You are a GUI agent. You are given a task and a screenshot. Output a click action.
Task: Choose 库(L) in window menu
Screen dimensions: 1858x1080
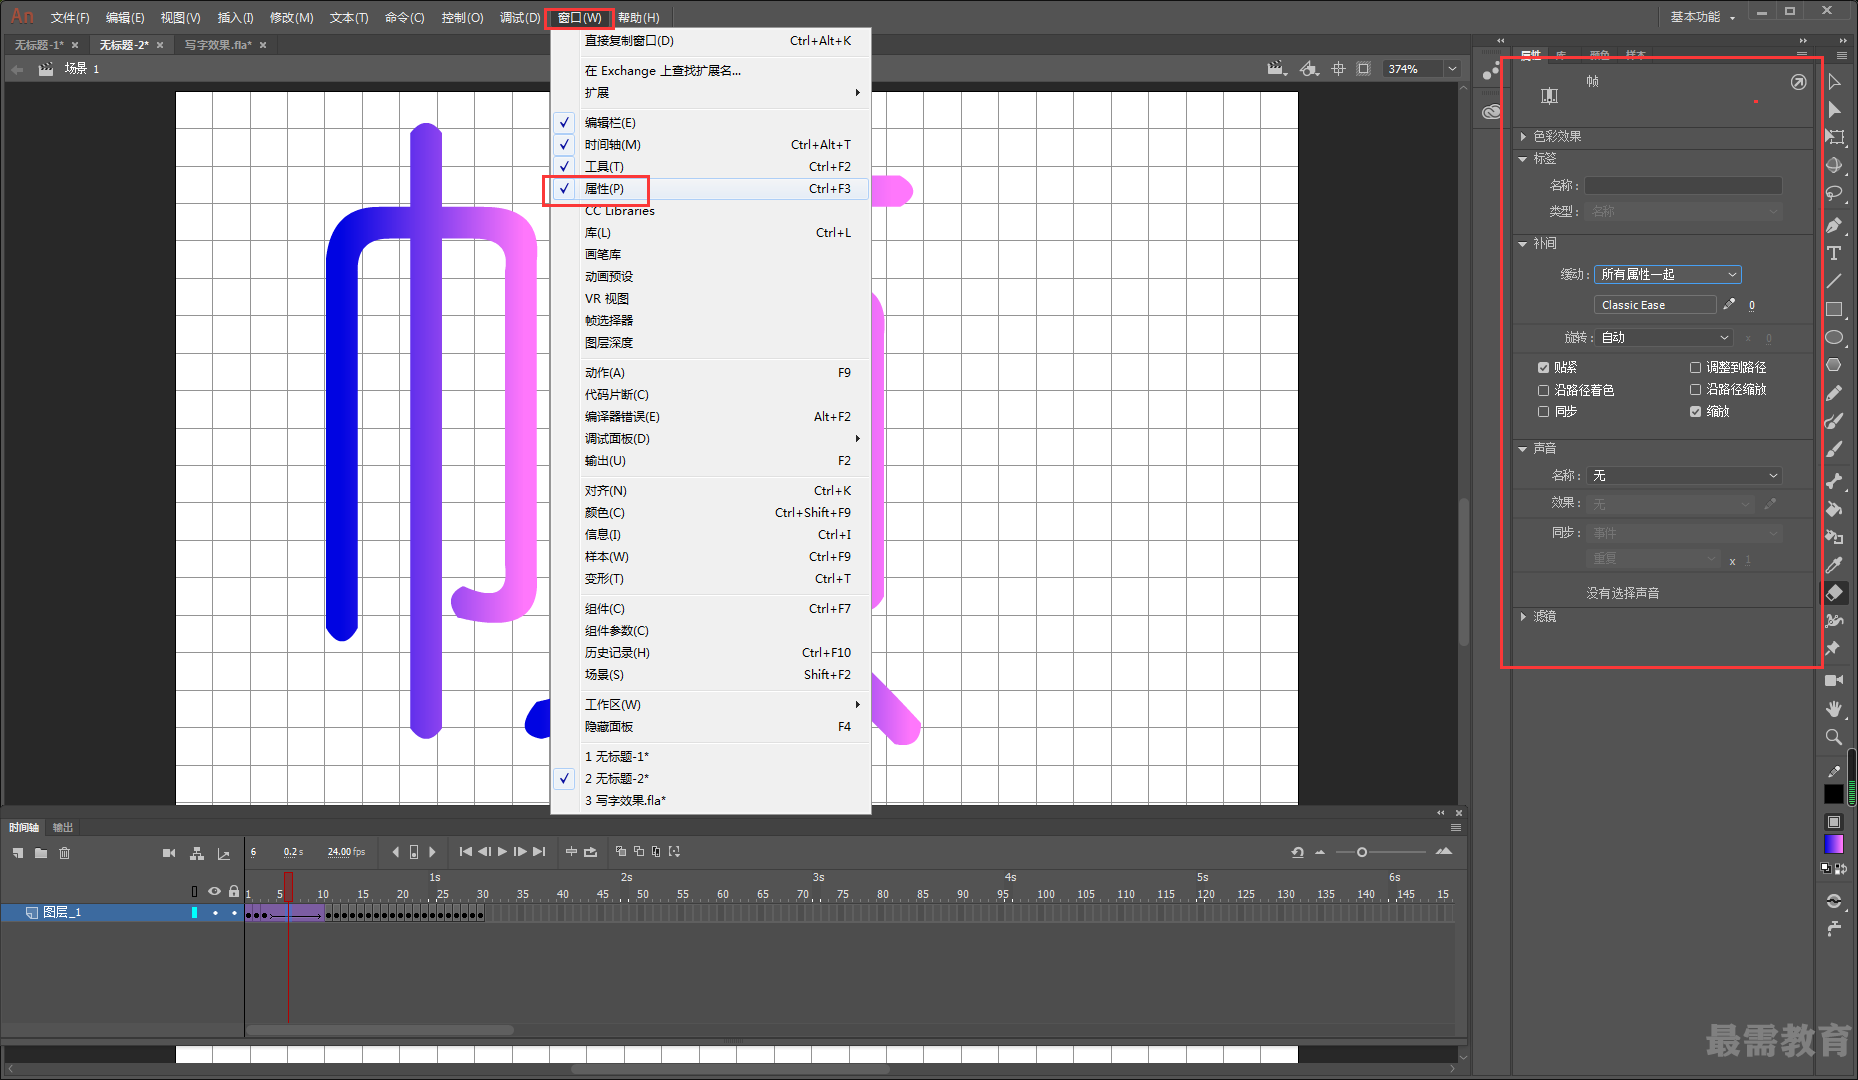point(710,233)
